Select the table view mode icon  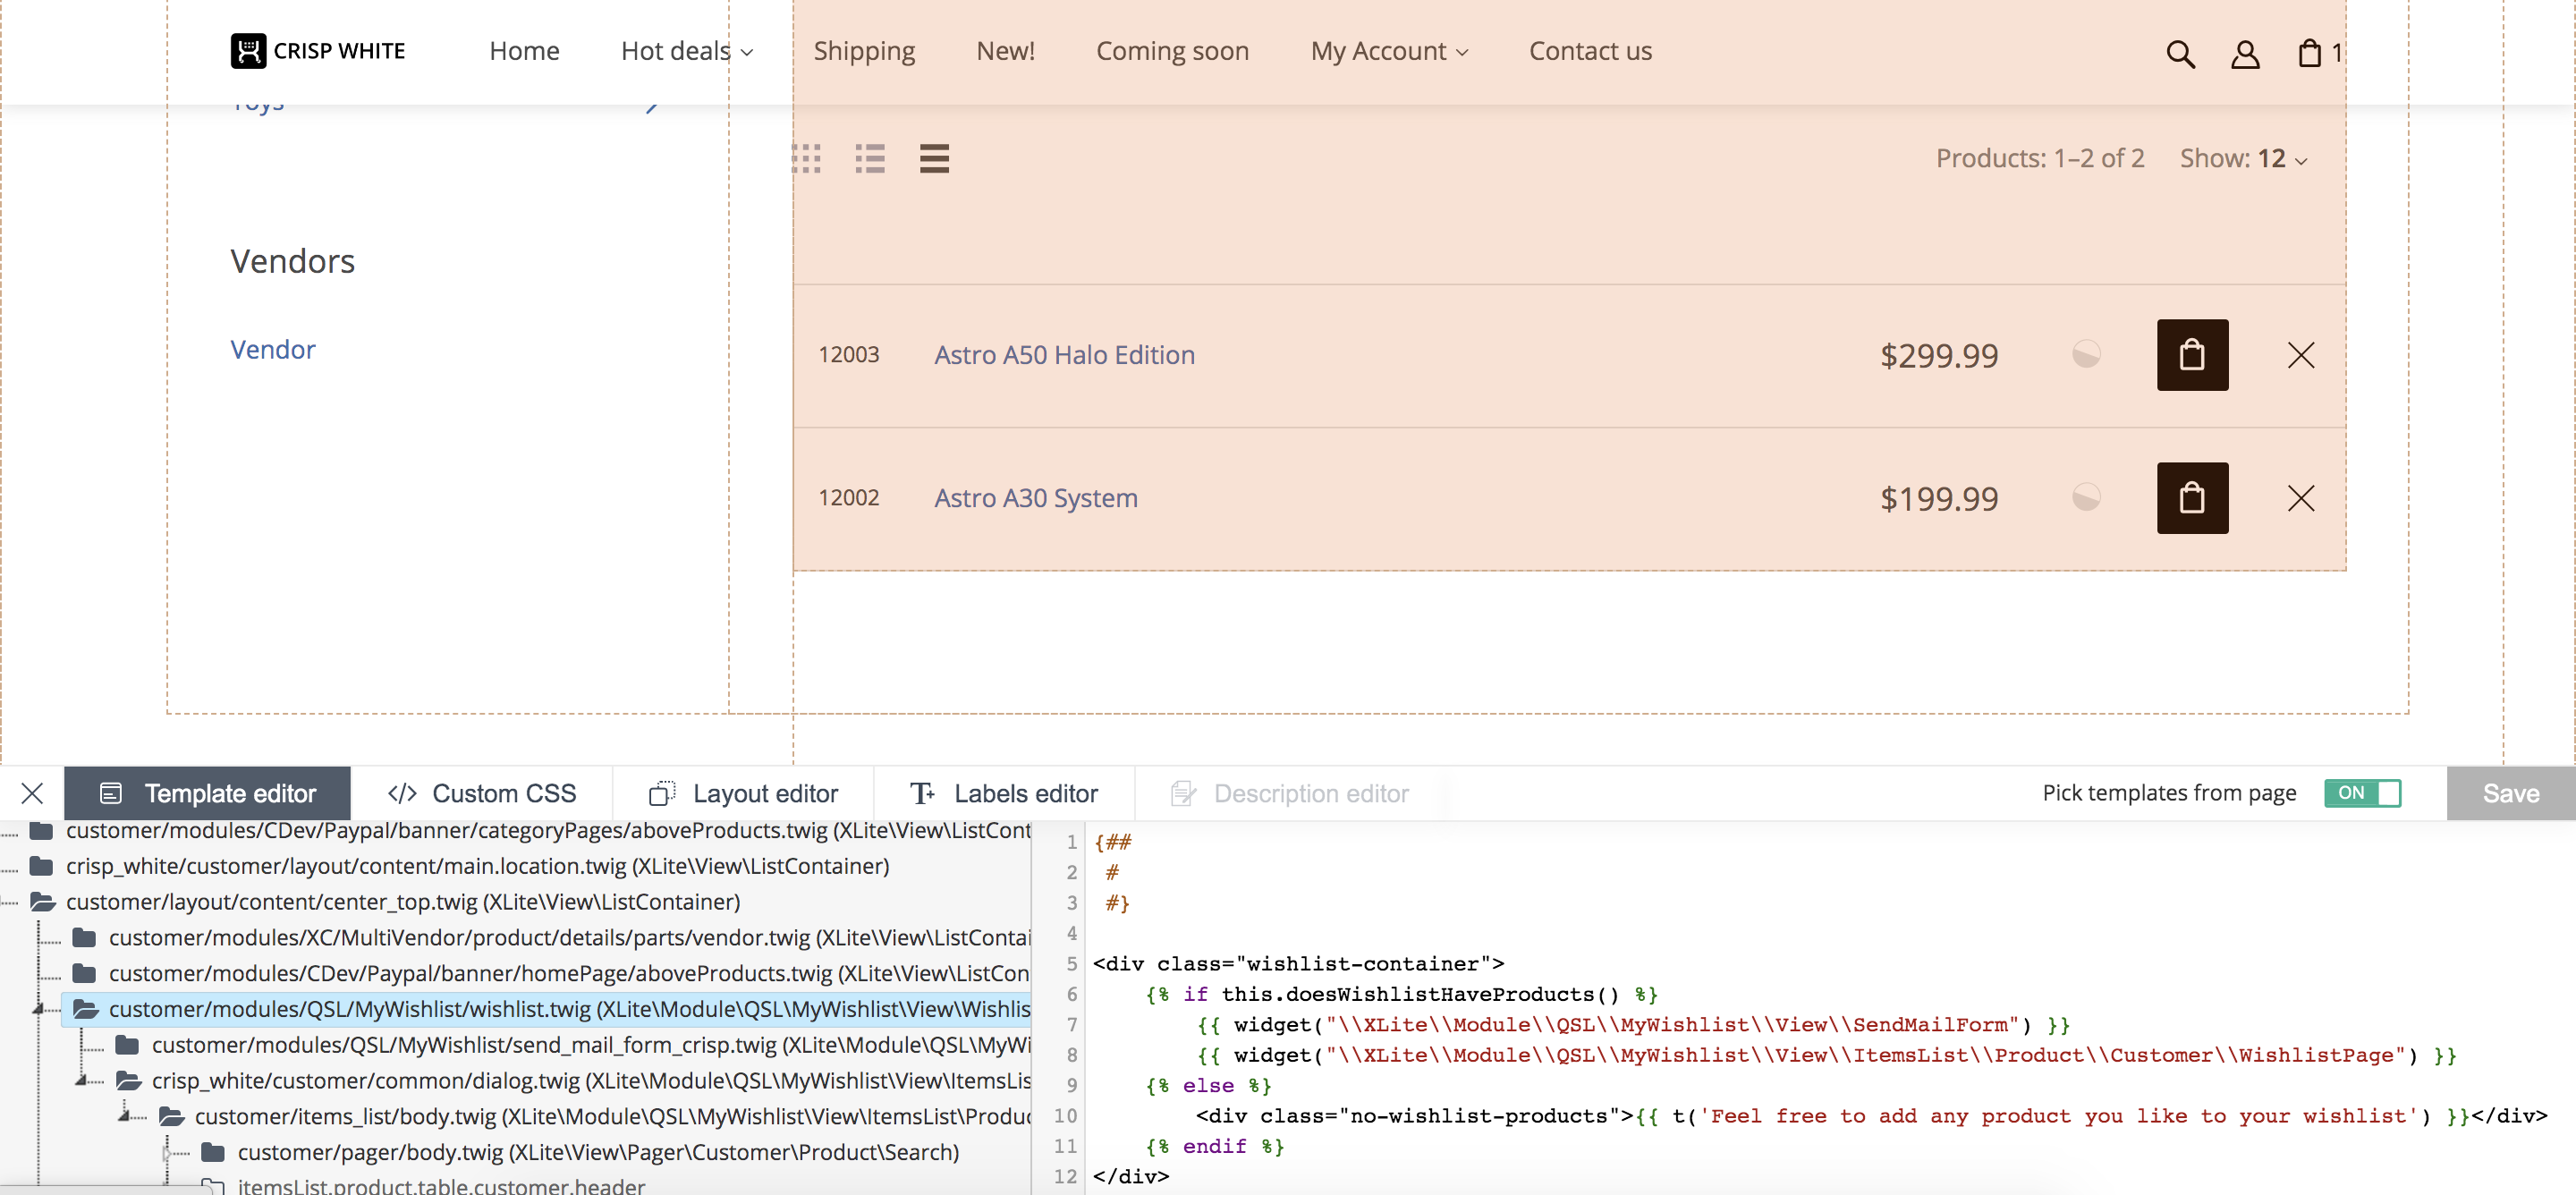(x=934, y=159)
